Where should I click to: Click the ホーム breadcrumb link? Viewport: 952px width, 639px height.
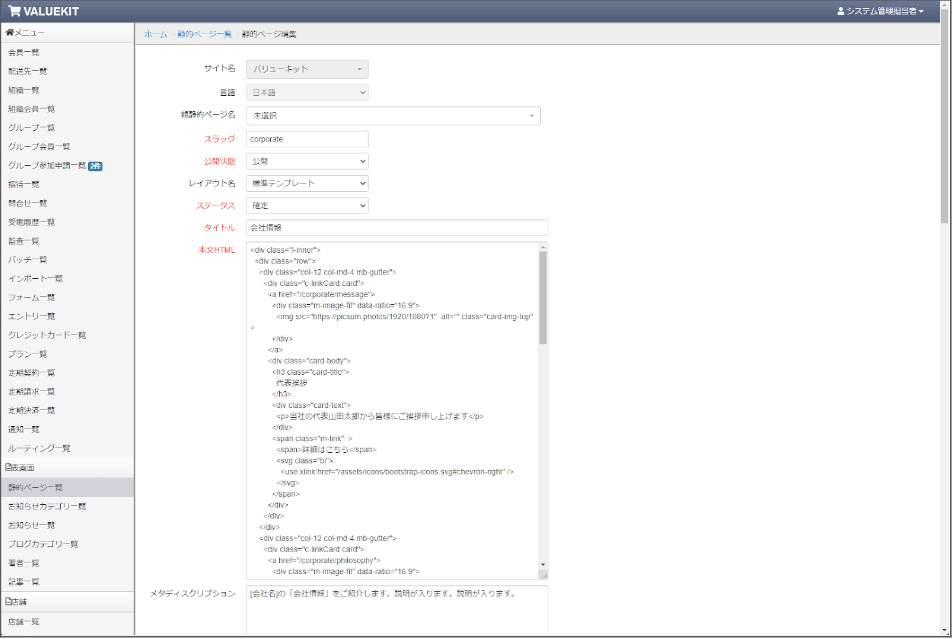point(155,34)
